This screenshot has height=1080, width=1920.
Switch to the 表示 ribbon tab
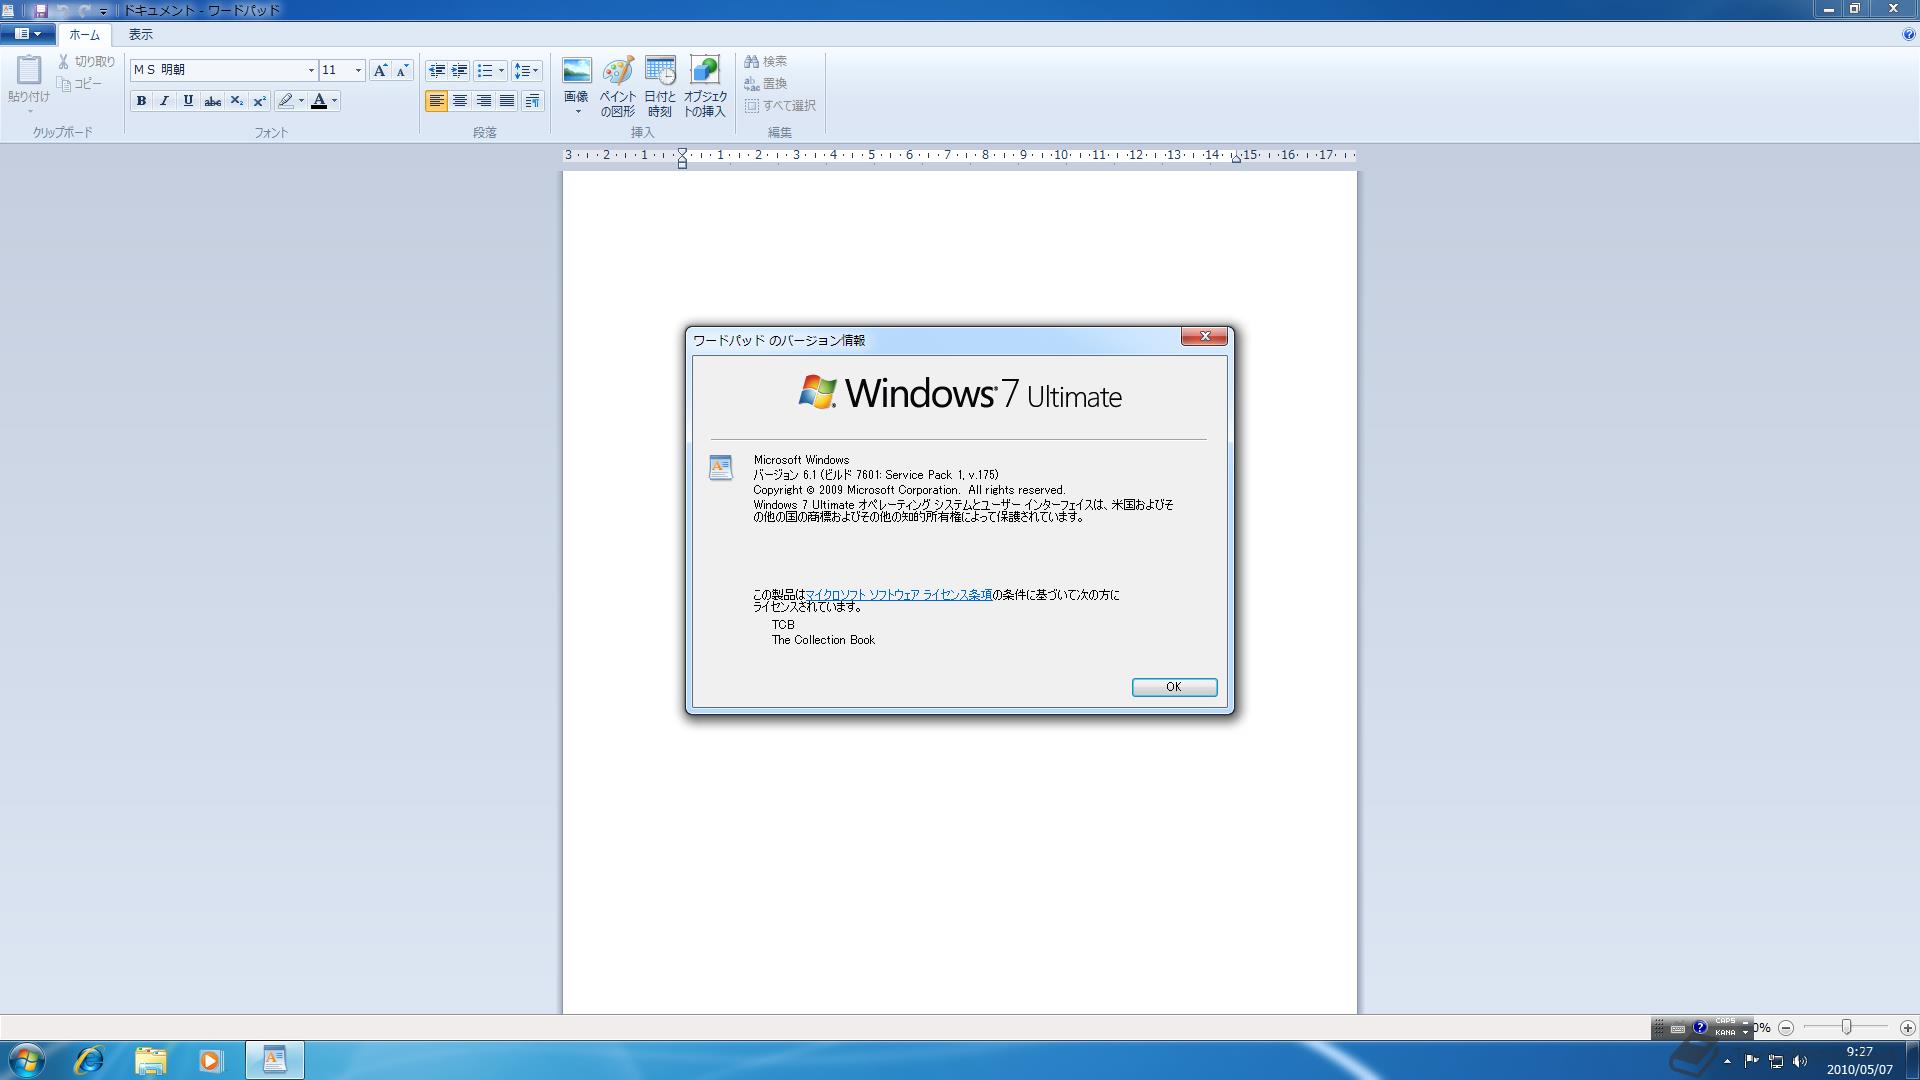pyautogui.click(x=140, y=35)
